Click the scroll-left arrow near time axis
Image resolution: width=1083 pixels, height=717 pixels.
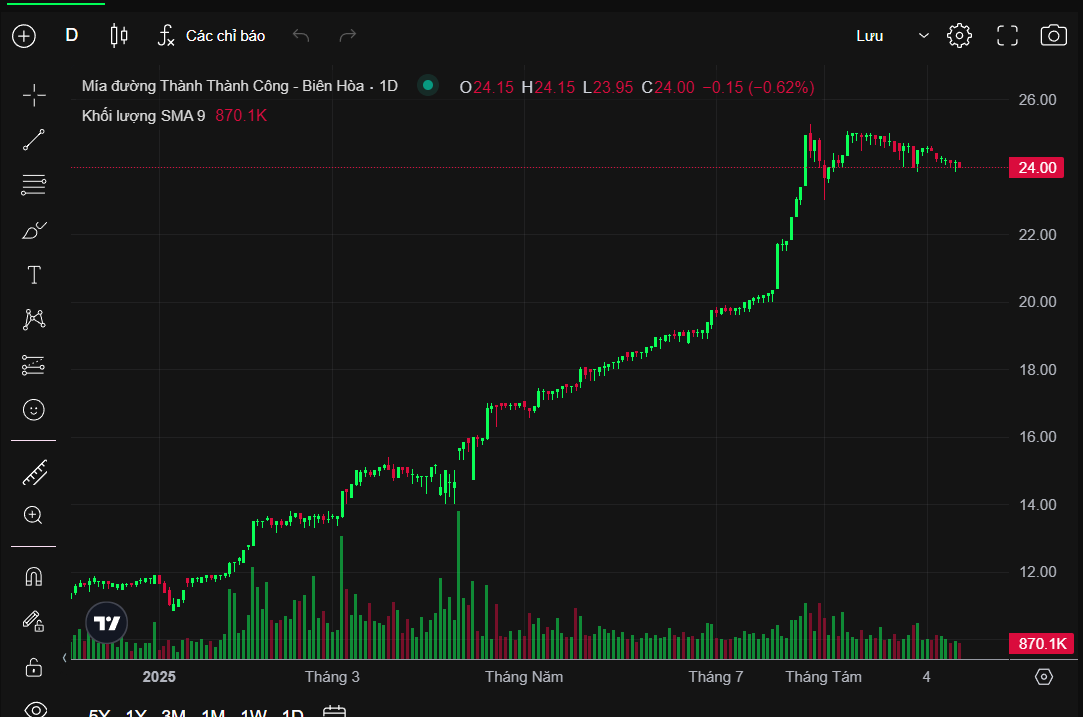click(x=65, y=658)
